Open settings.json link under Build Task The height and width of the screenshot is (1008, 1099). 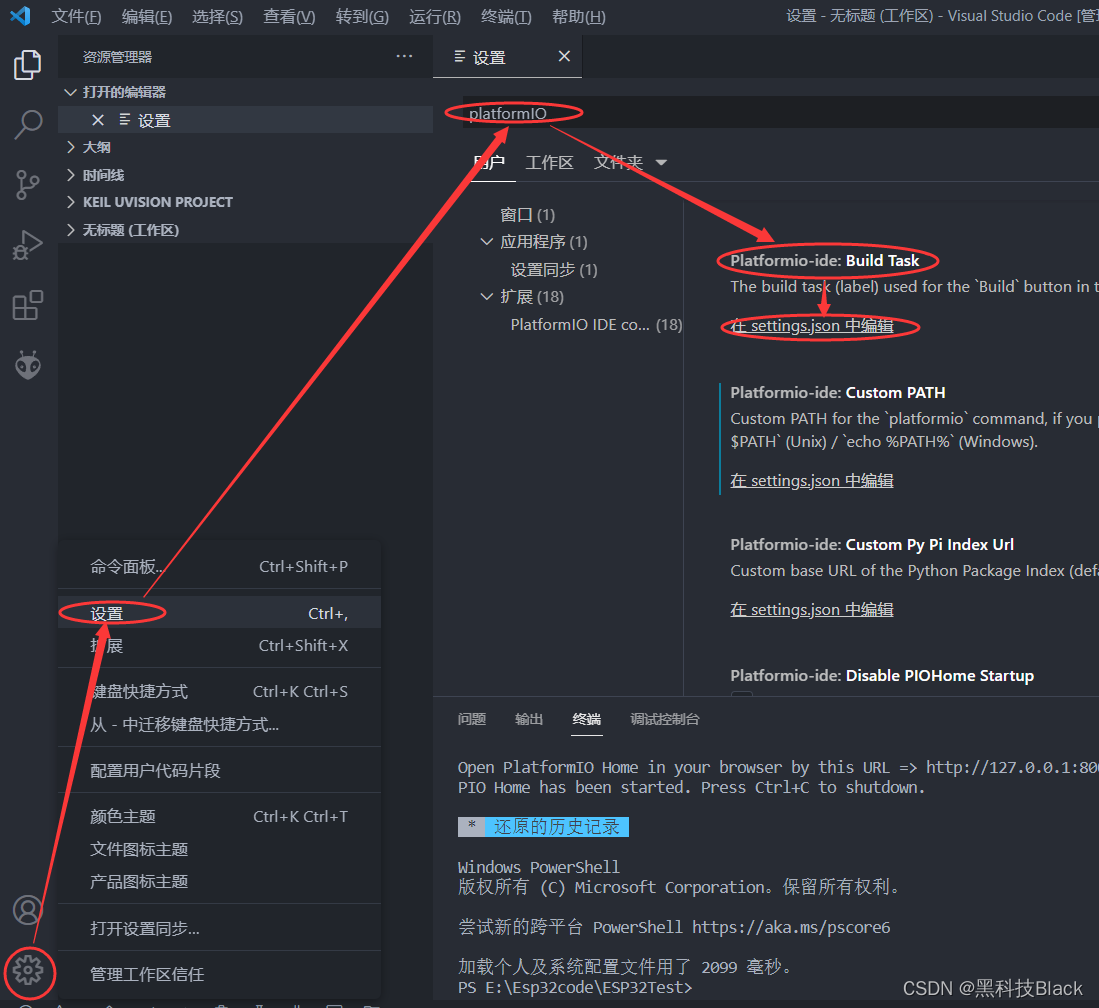[x=812, y=326]
